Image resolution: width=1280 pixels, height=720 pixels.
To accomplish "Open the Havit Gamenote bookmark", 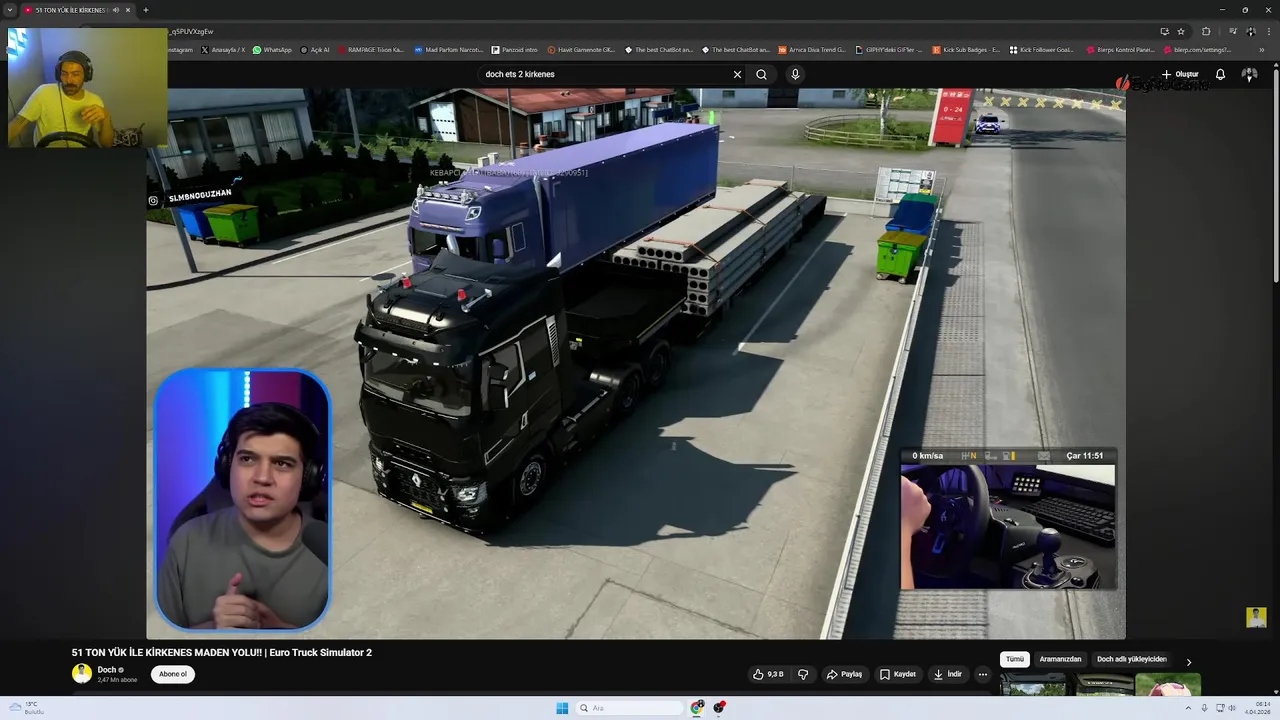I will click(582, 49).
